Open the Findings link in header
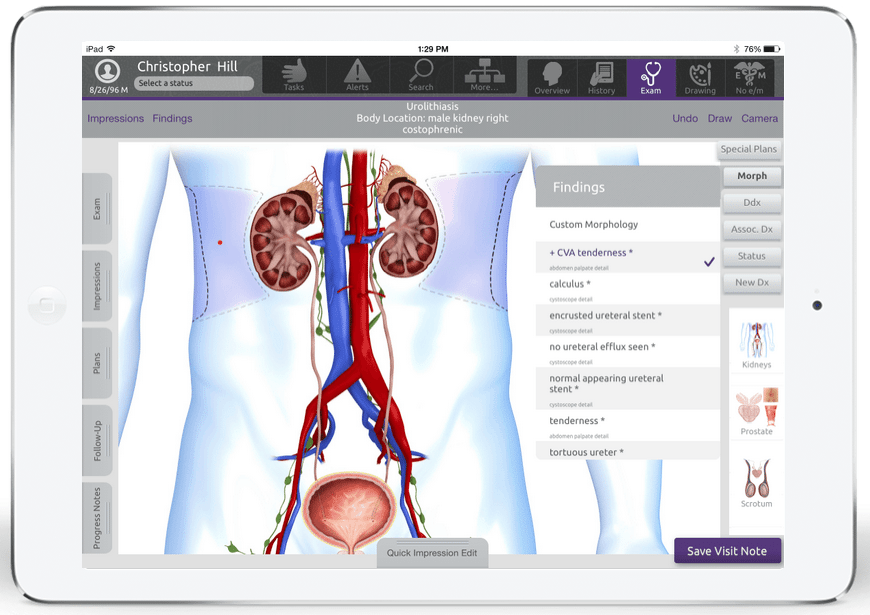Viewport: 870px width, 615px height. [173, 118]
